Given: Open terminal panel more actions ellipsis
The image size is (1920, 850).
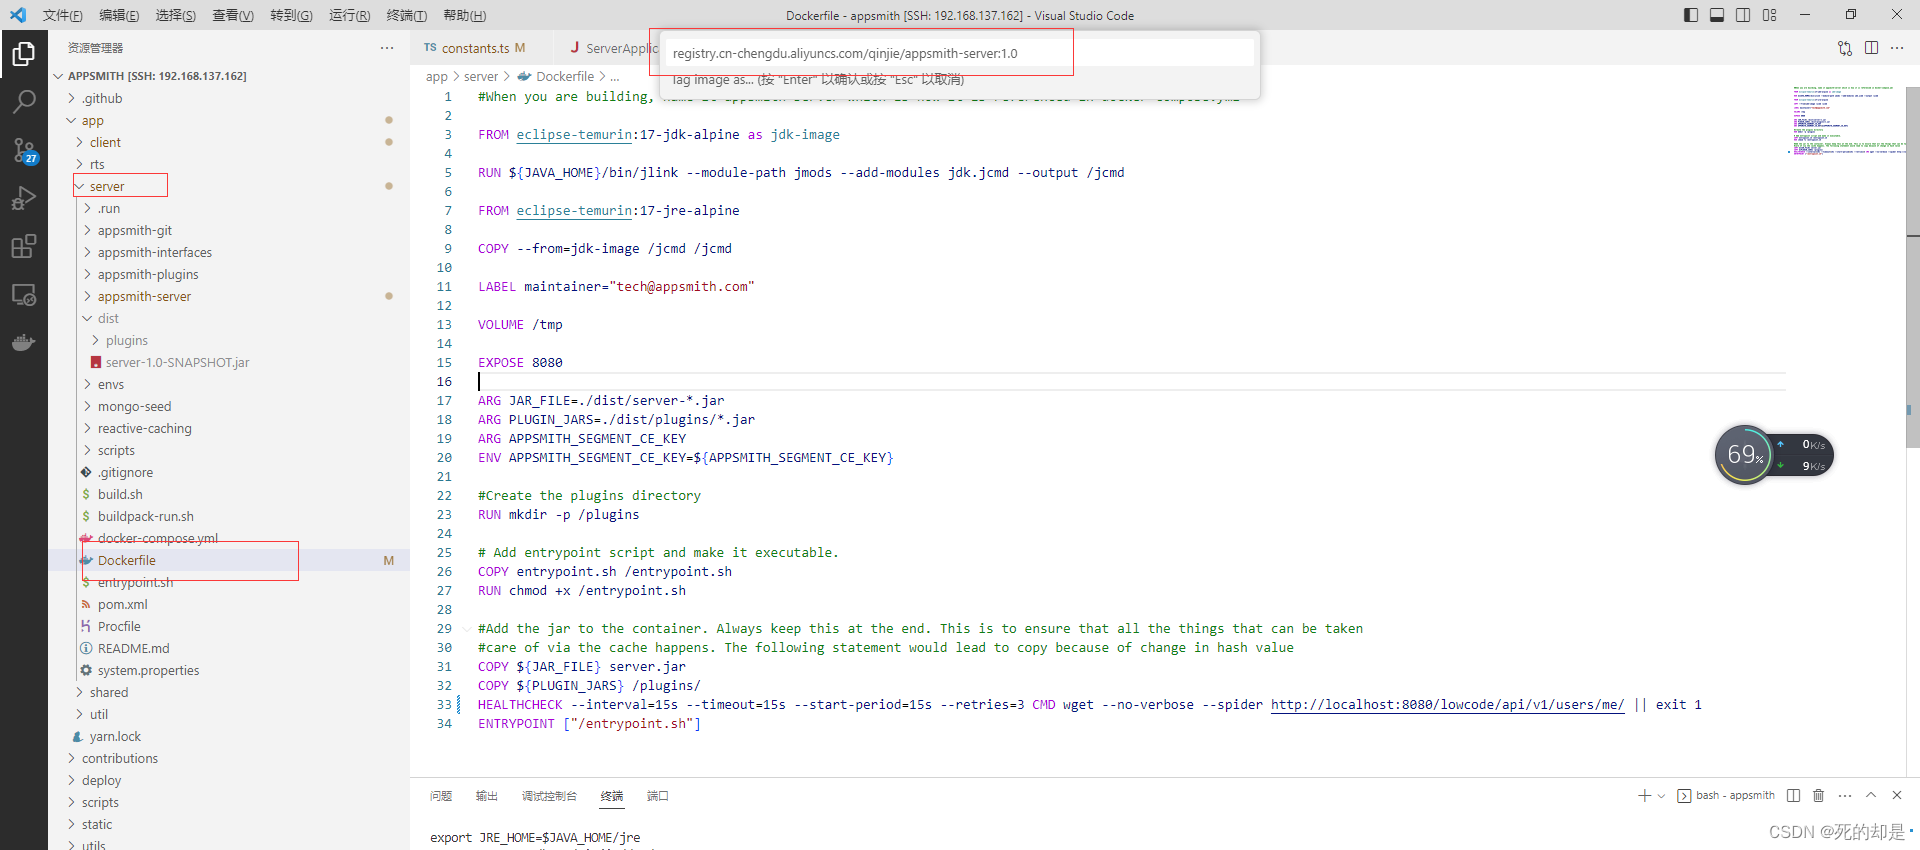Looking at the screenshot, I should [1845, 795].
